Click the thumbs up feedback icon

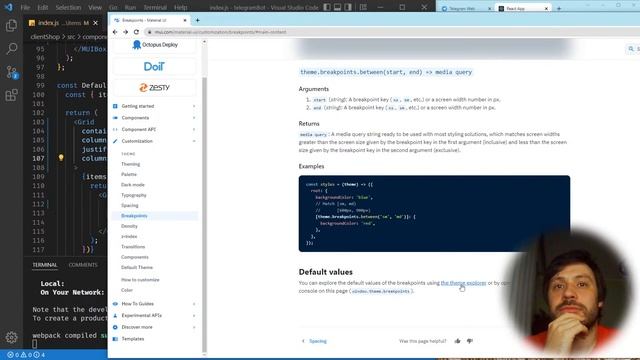tap(457, 341)
